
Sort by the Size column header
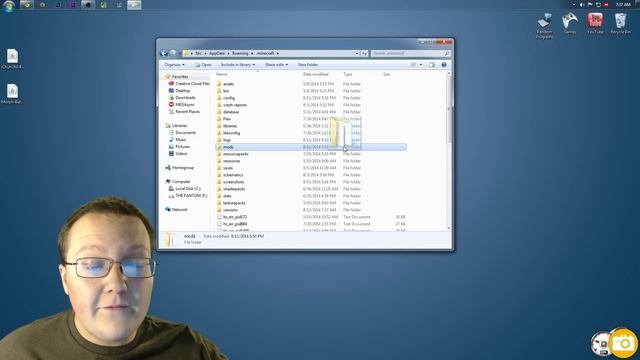click(x=387, y=74)
